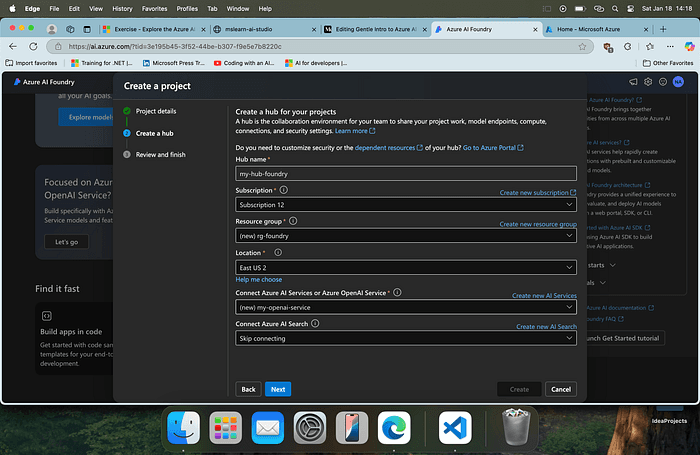Image resolution: width=700 pixels, height=455 pixels.
Task: Follow the dependent resources link
Action: tap(388, 148)
